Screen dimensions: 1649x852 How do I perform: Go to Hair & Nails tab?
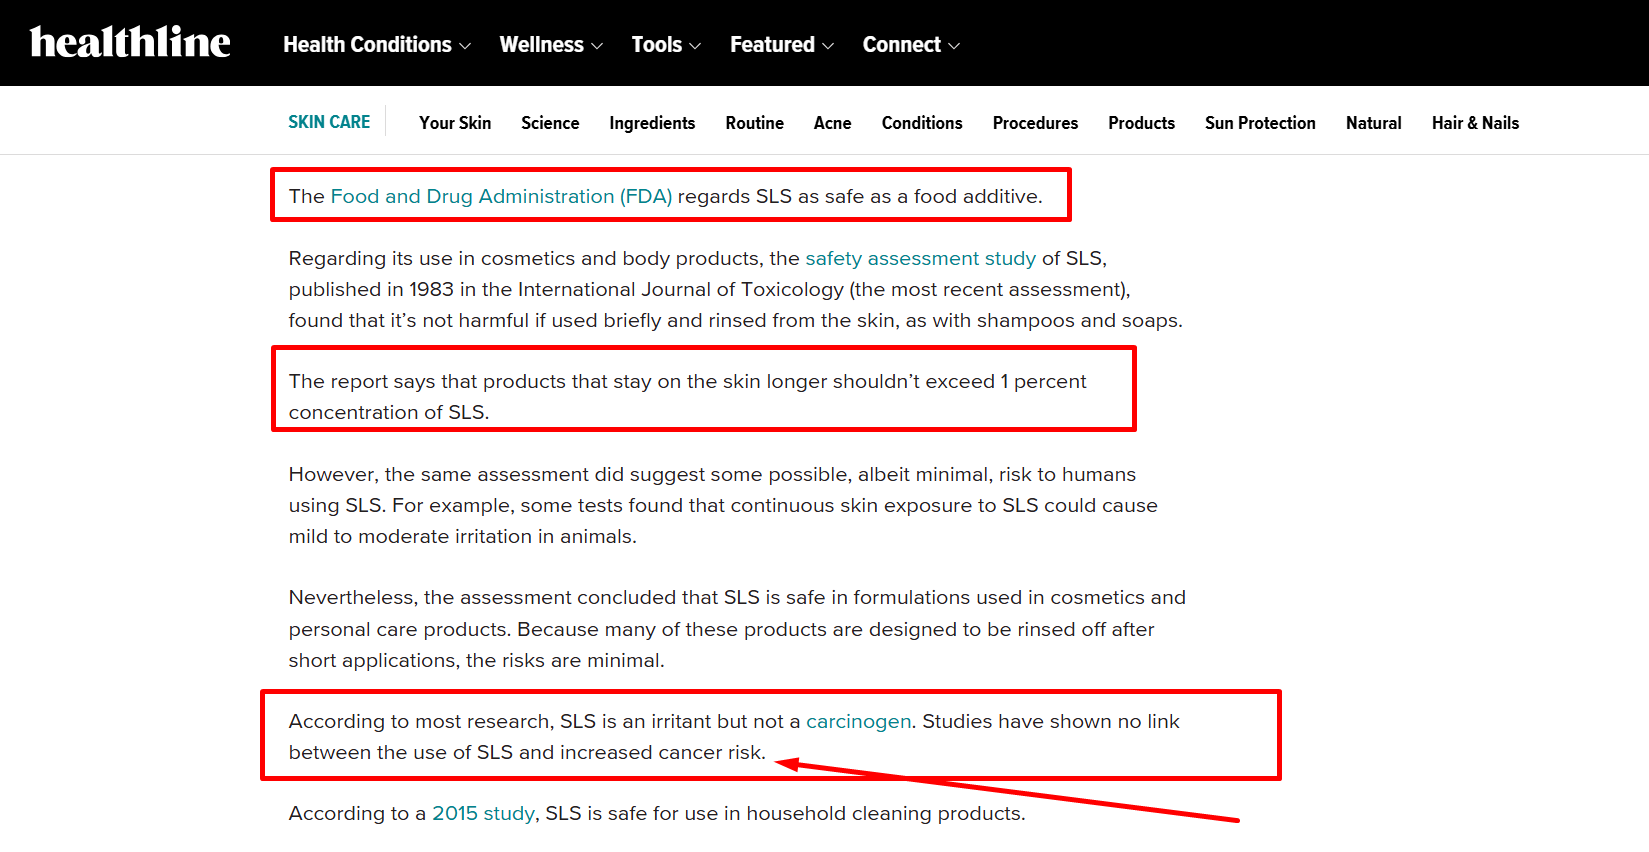pos(1475,123)
